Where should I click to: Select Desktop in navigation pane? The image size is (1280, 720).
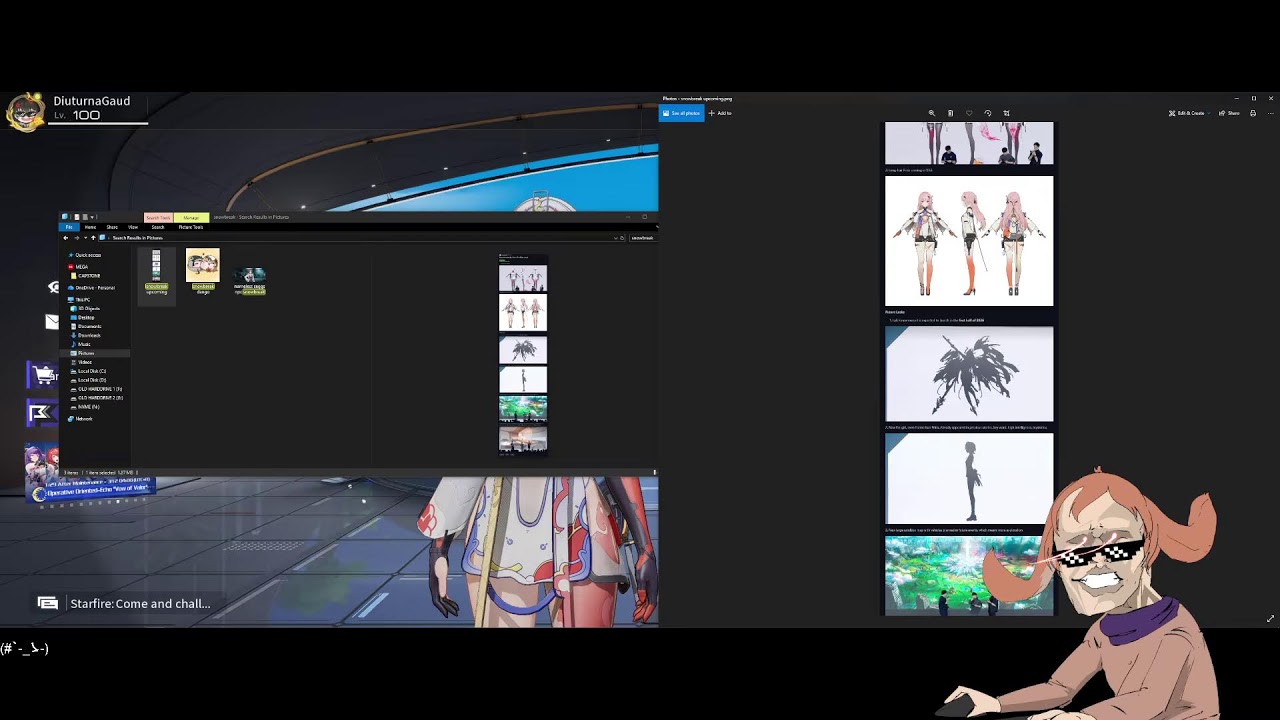point(84,318)
